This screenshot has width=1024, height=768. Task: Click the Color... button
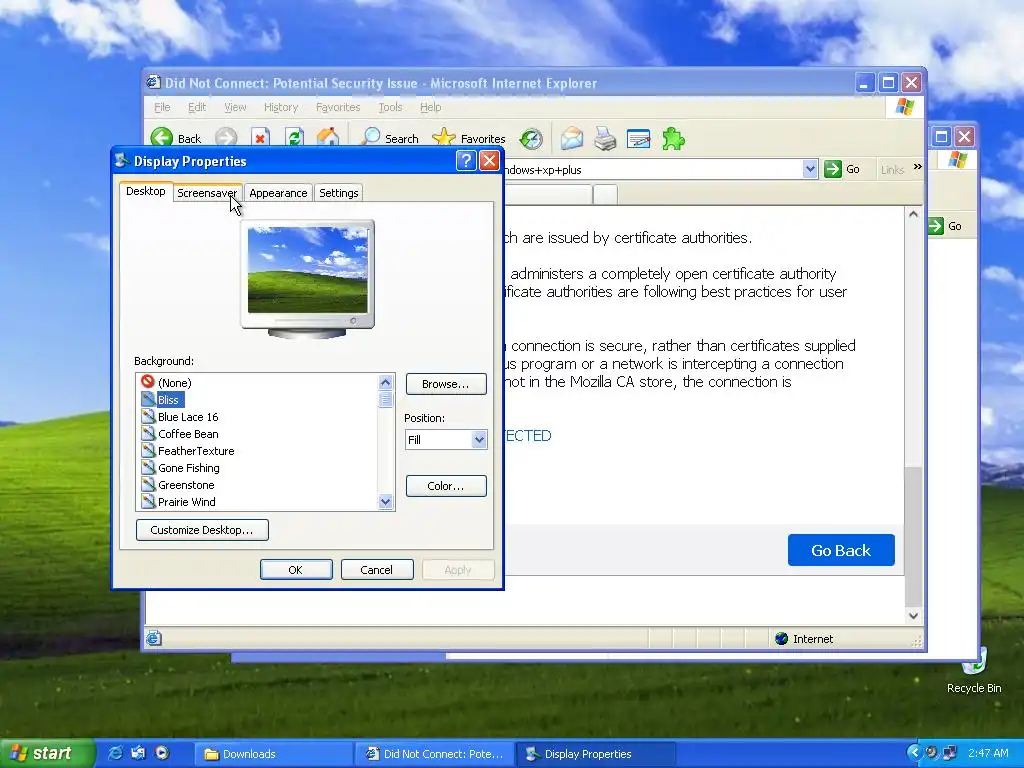click(446, 486)
